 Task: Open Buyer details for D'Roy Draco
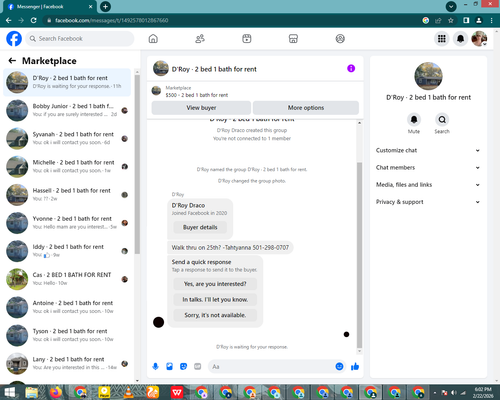(200, 227)
